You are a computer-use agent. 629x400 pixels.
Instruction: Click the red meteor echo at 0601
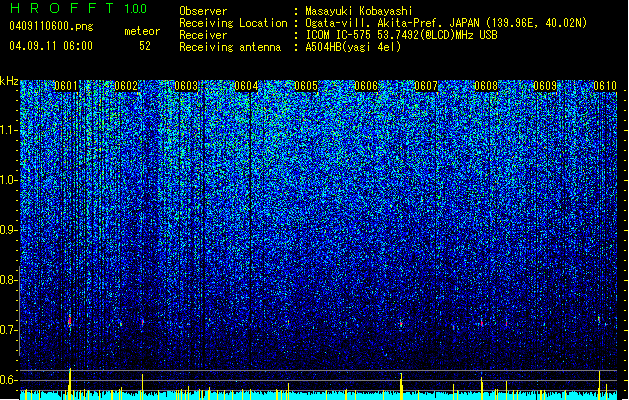69,321
